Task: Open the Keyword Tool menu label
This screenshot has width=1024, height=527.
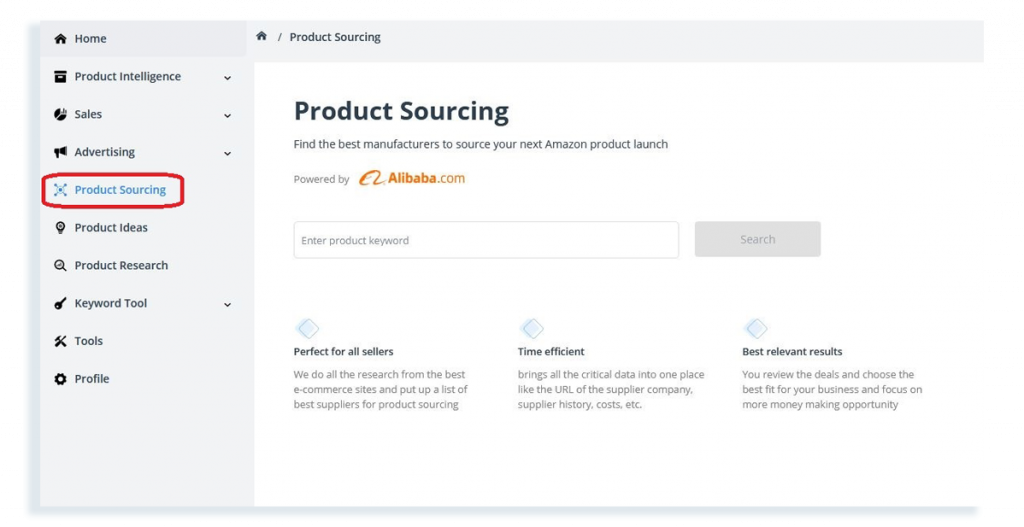Action: (x=110, y=303)
